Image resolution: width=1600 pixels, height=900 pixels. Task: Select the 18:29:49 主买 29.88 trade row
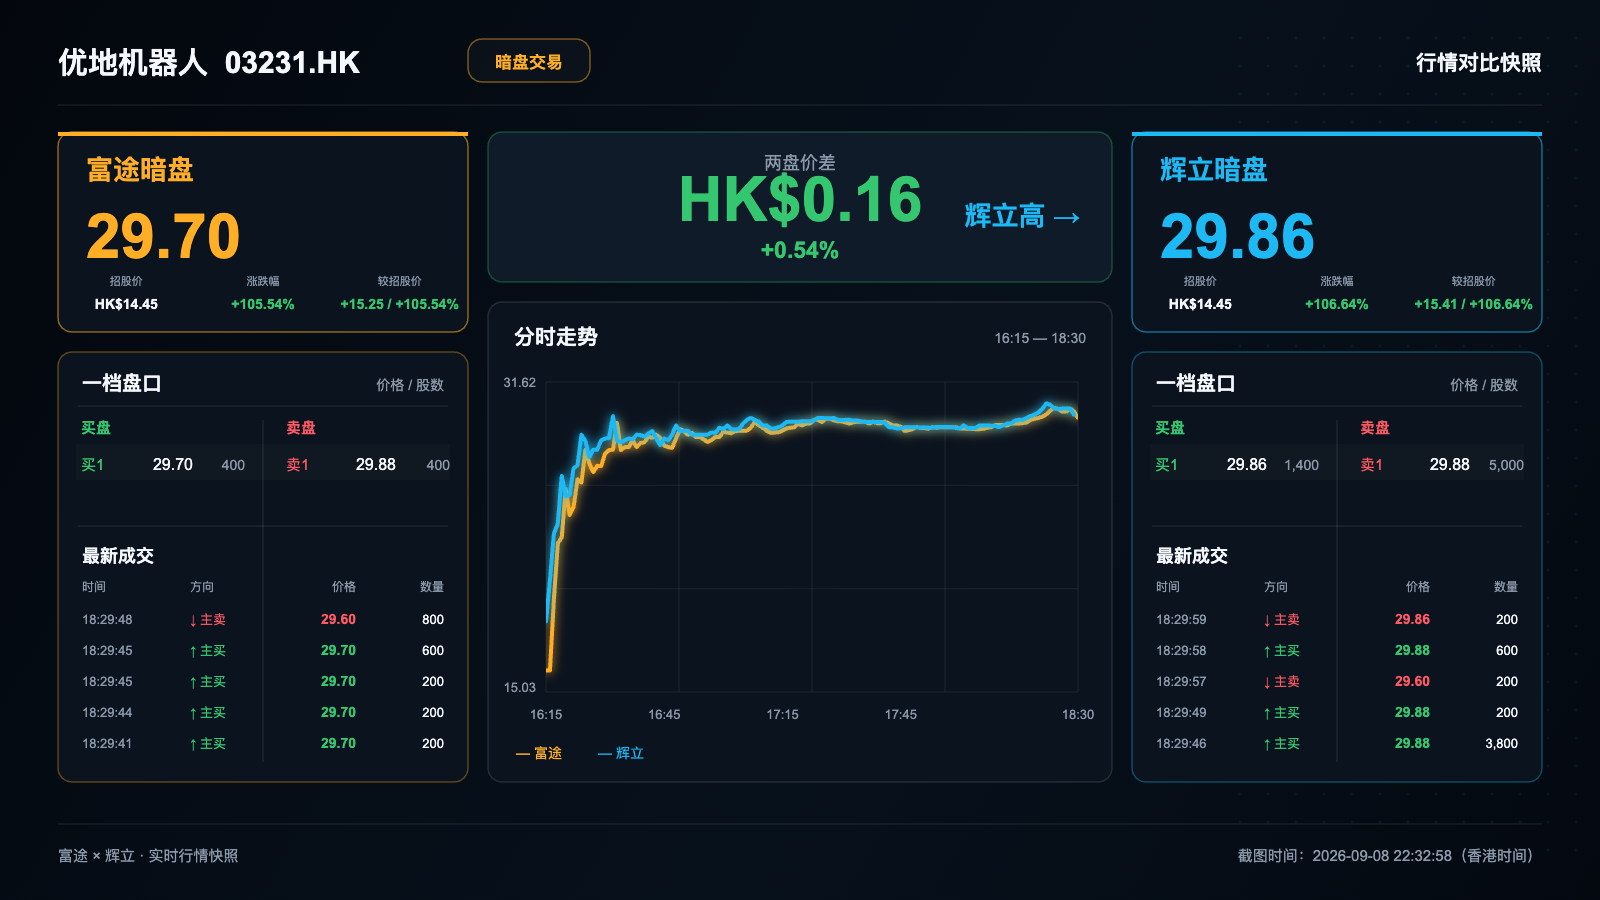point(1337,713)
